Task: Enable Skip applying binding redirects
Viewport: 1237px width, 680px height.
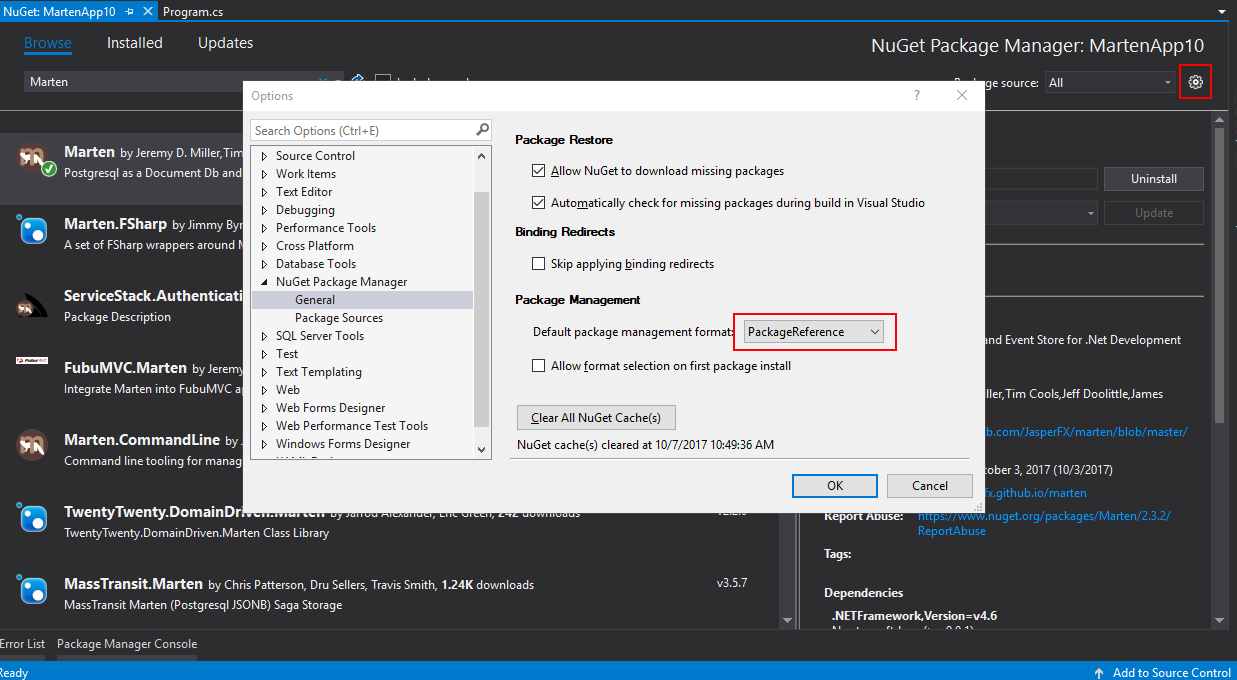Action: pos(540,264)
